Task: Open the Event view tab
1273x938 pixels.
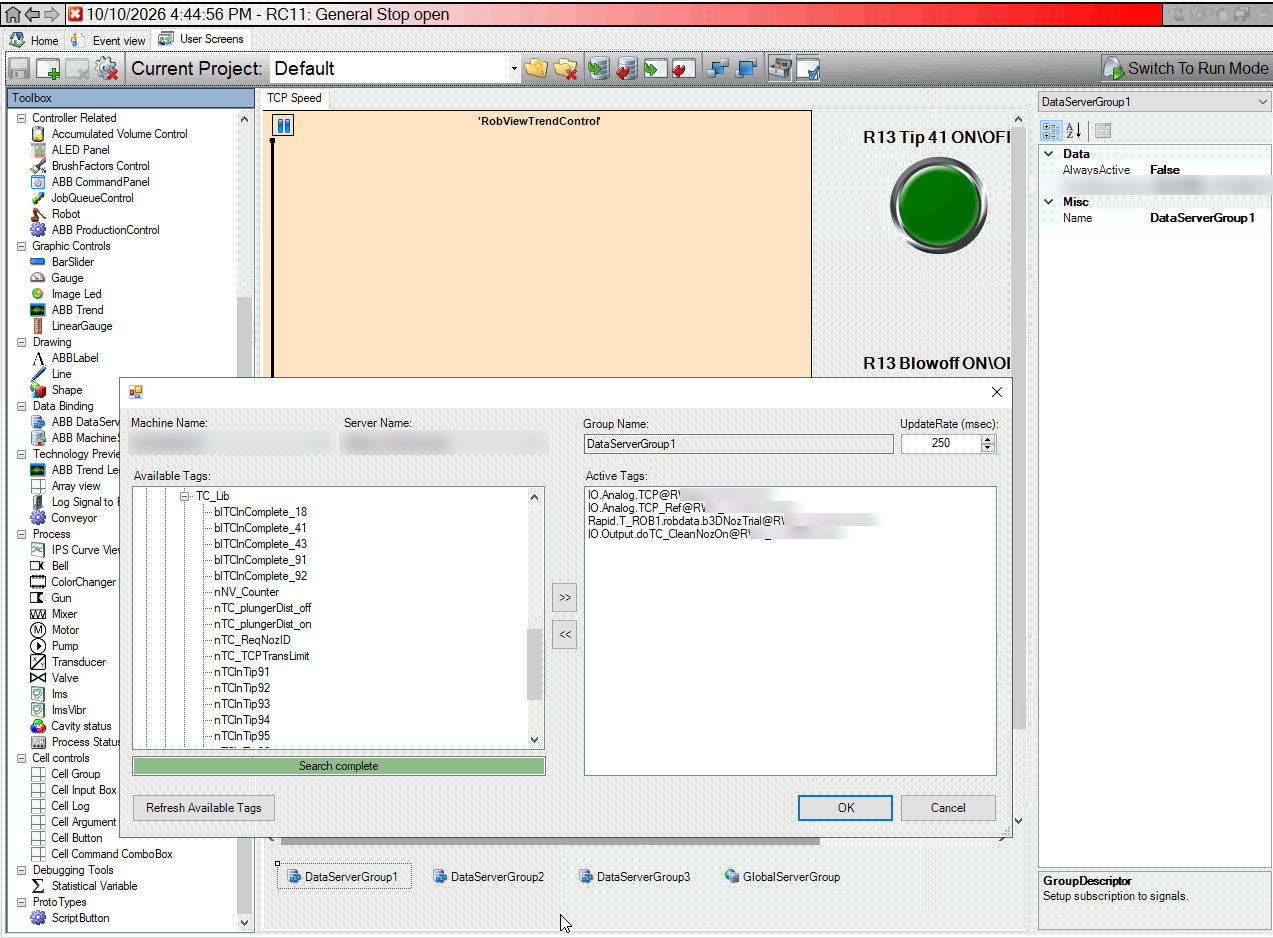Action: click(109, 40)
